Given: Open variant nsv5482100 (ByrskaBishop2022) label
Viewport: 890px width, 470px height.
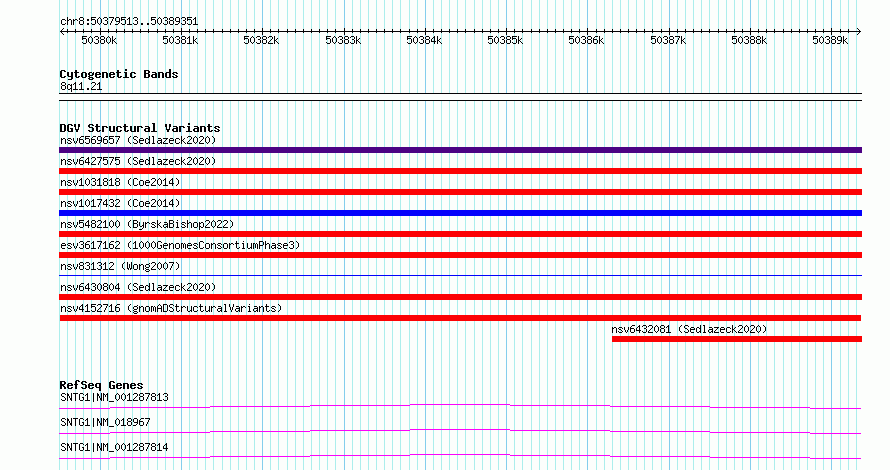Looking at the screenshot, I should (x=147, y=224).
